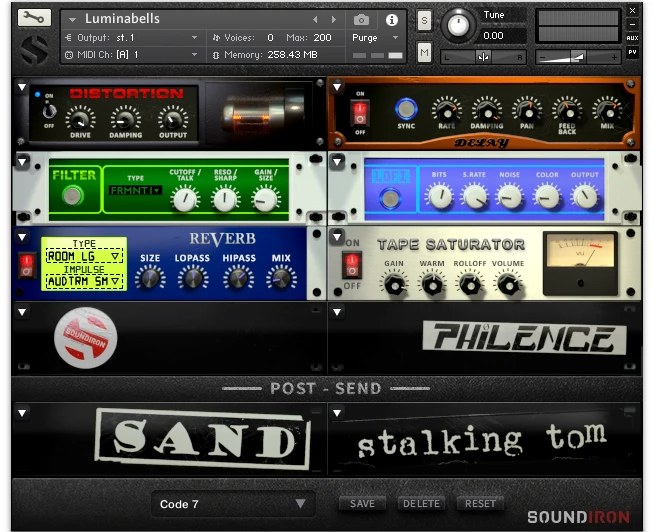
Task: Toggle the Delay Sync button
Action: coord(406,109)
